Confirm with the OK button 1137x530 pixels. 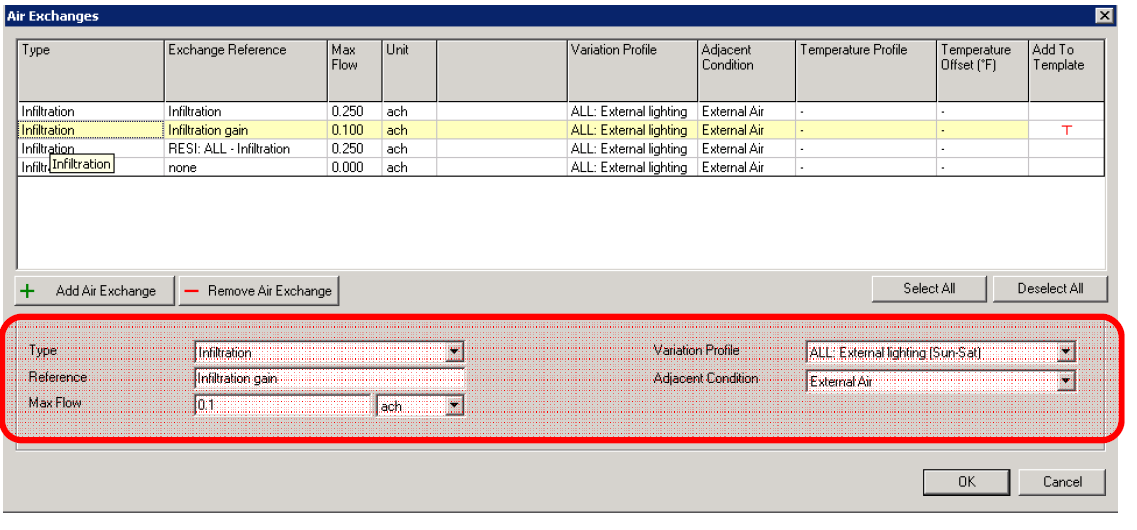click(x=966, y=482)
